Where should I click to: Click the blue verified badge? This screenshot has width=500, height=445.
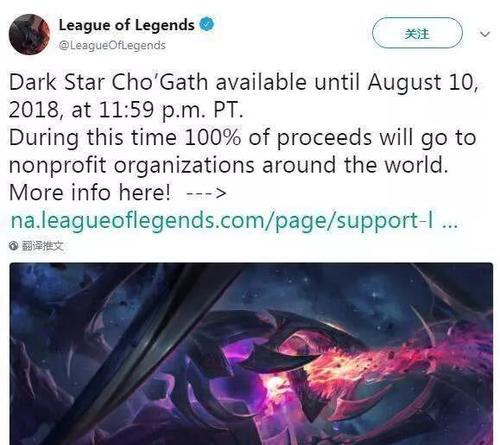(207, 25)
